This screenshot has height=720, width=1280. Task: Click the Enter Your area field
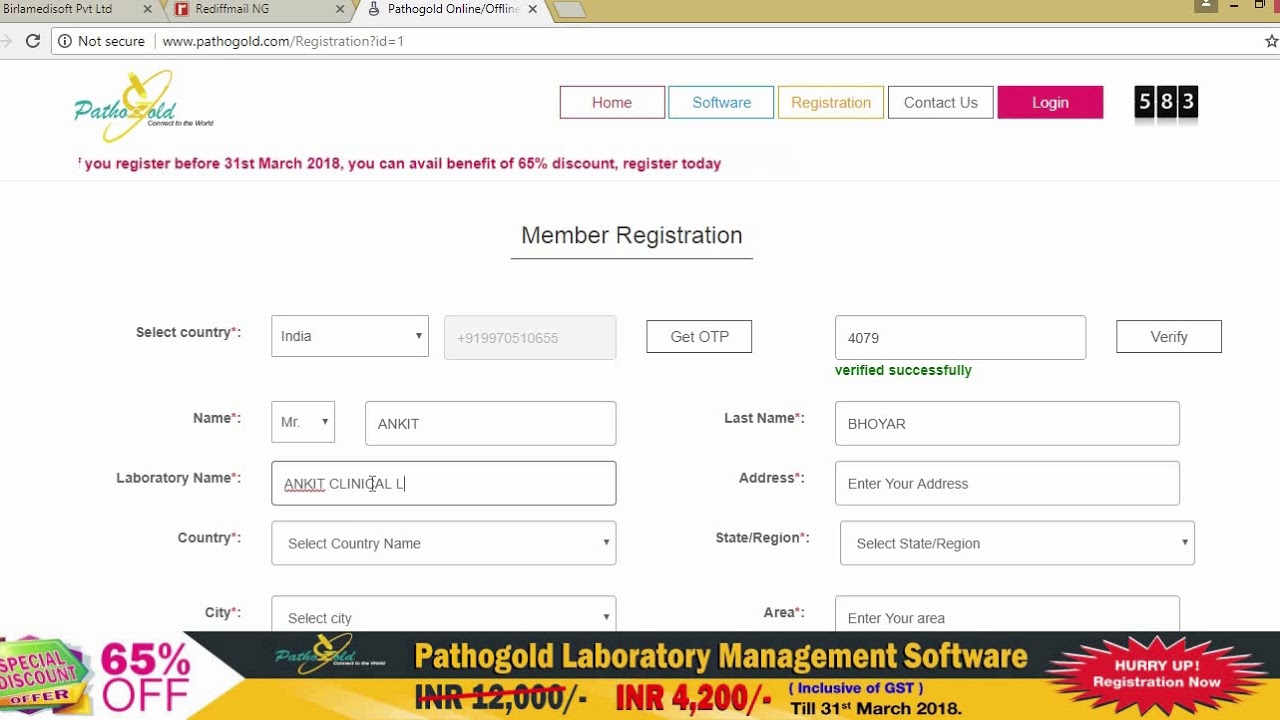click(1007, 614)
